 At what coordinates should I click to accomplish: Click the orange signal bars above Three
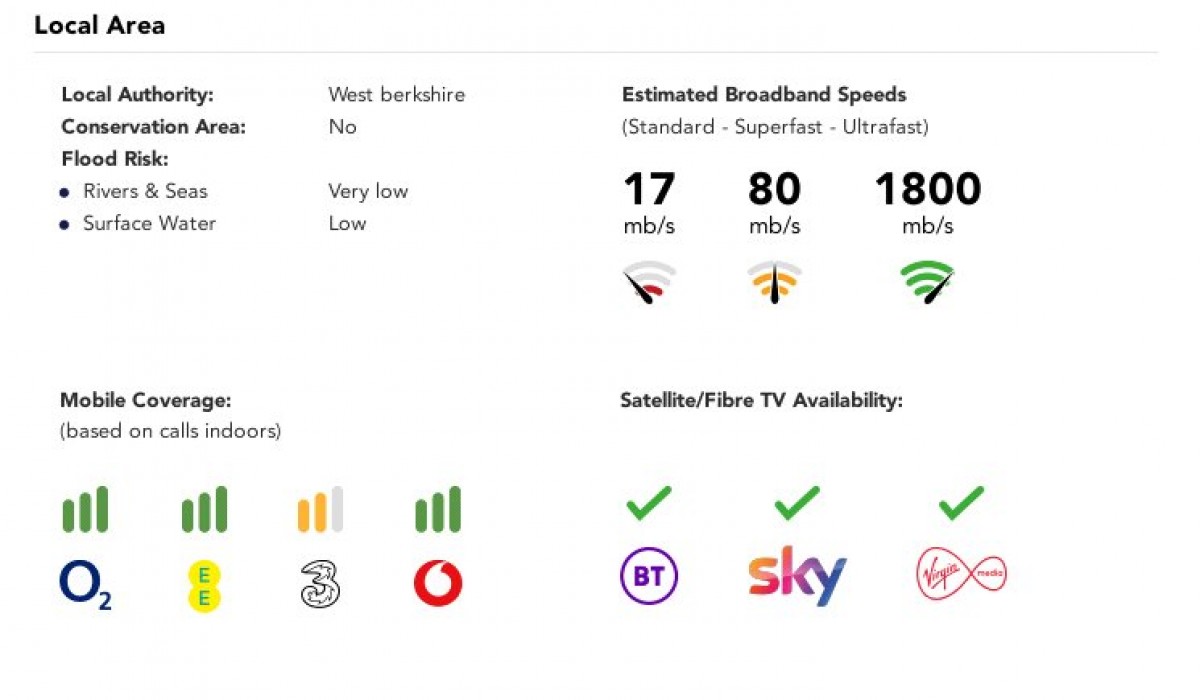pos(320,510)
